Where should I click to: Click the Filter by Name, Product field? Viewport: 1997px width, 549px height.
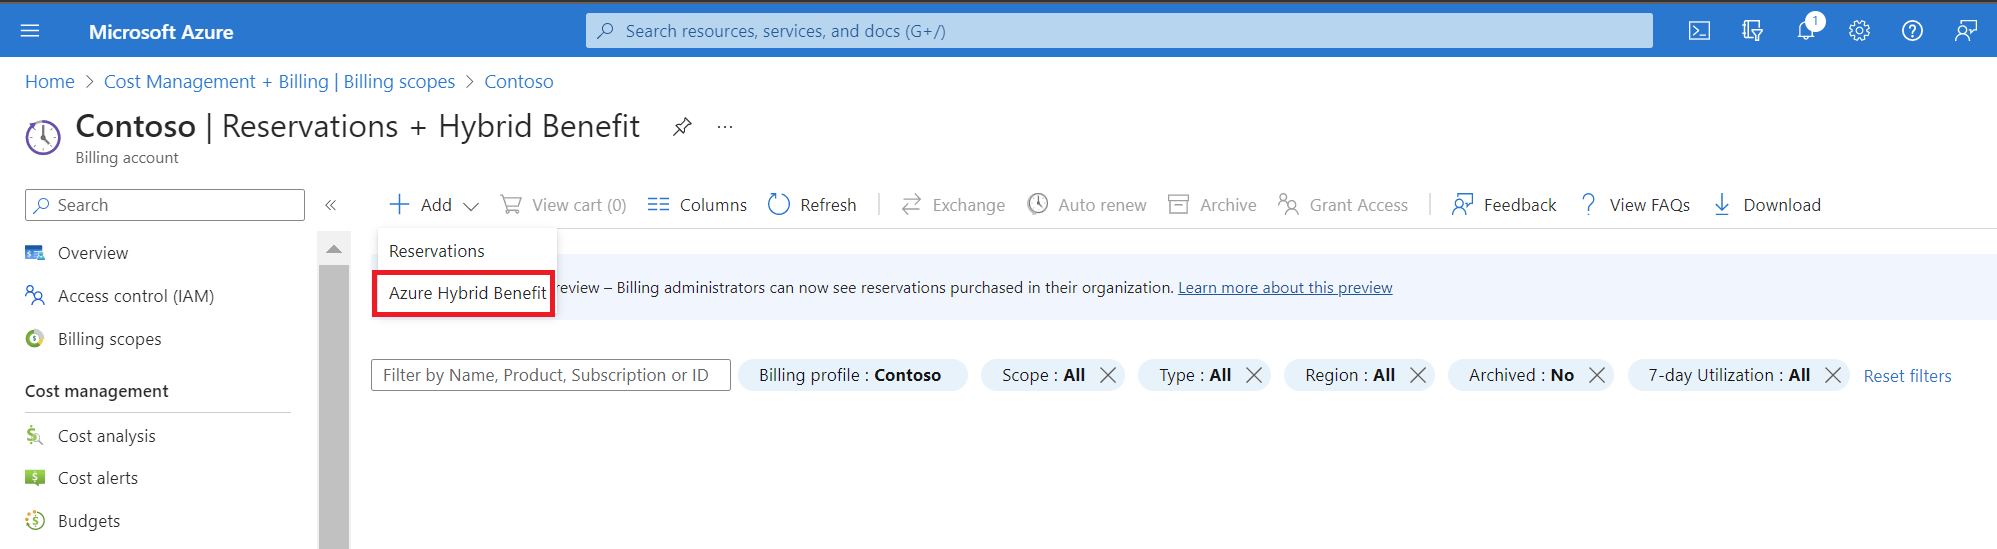pyautogui.click(x=551, y=375)
